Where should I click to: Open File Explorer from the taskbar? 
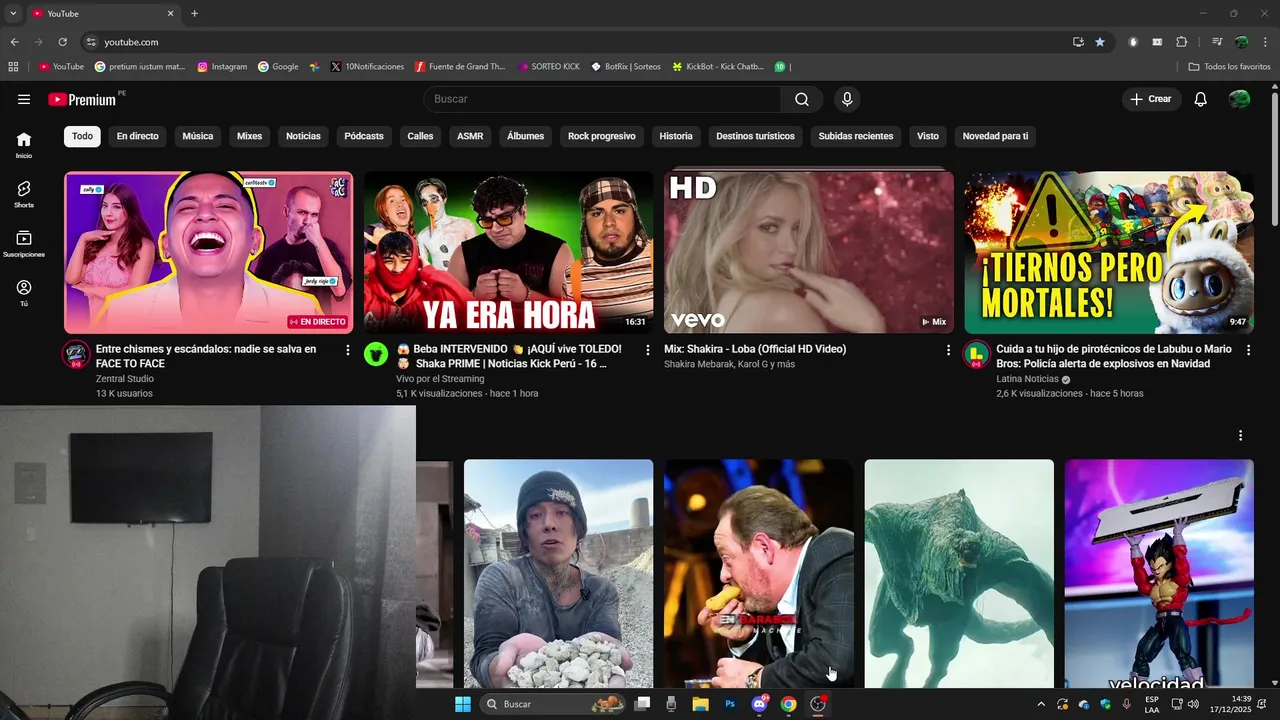[700, 704]
